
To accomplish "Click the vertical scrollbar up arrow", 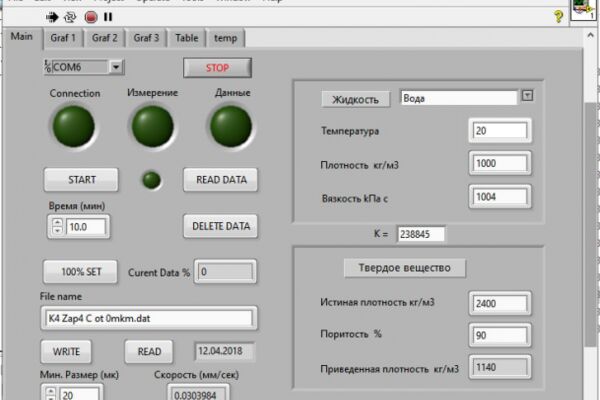I will [590, 35].
